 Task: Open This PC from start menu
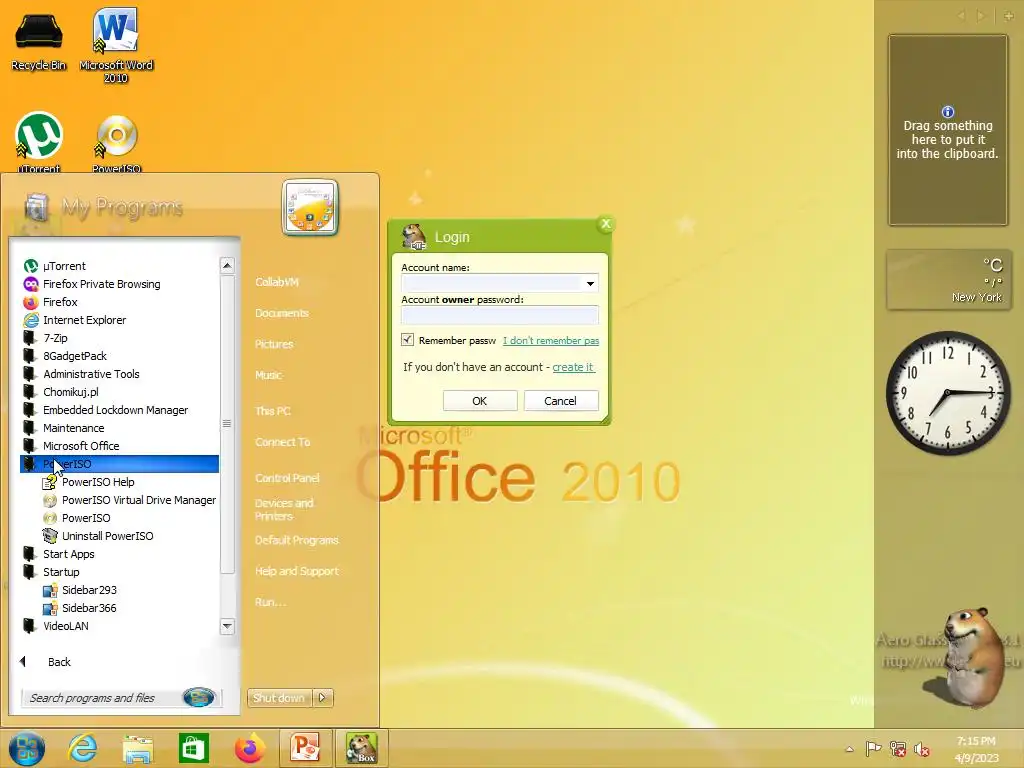tap(273, 411)
